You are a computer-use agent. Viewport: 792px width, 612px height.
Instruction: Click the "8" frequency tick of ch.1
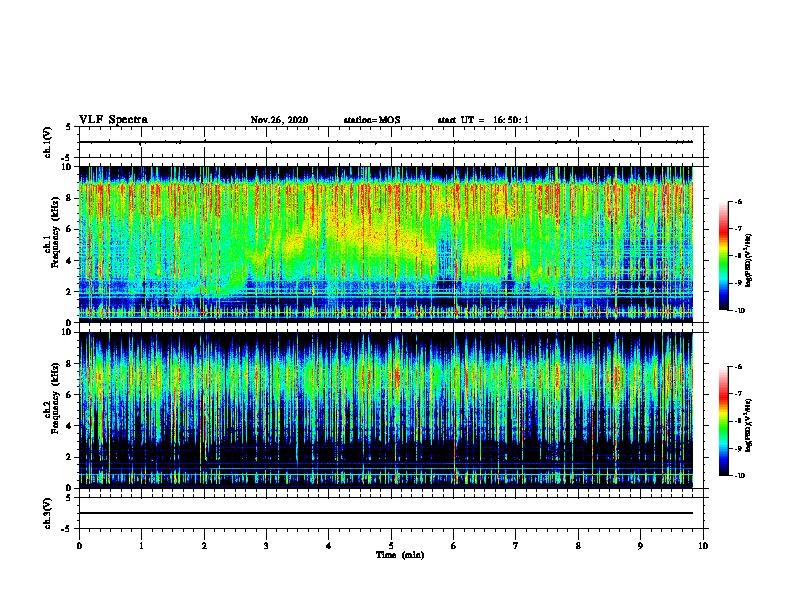pos(69,198)
